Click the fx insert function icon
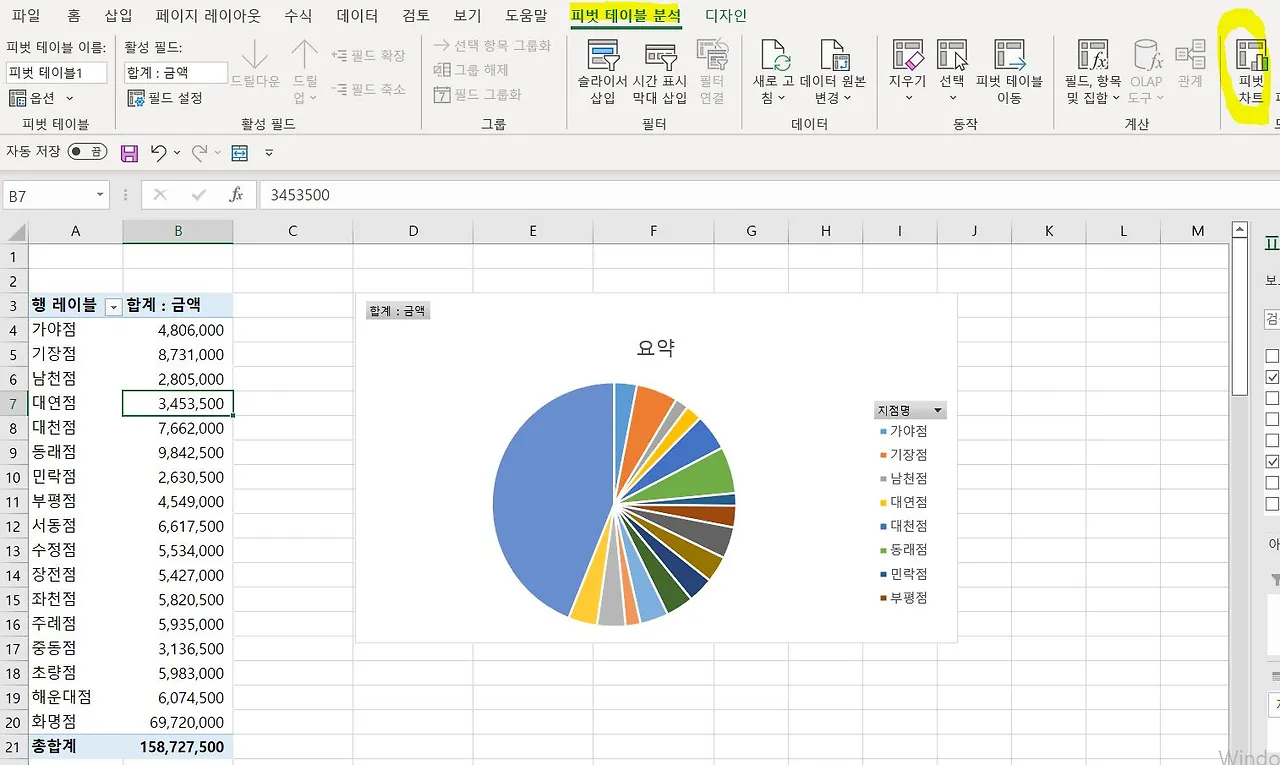 [x=236, y=195]
